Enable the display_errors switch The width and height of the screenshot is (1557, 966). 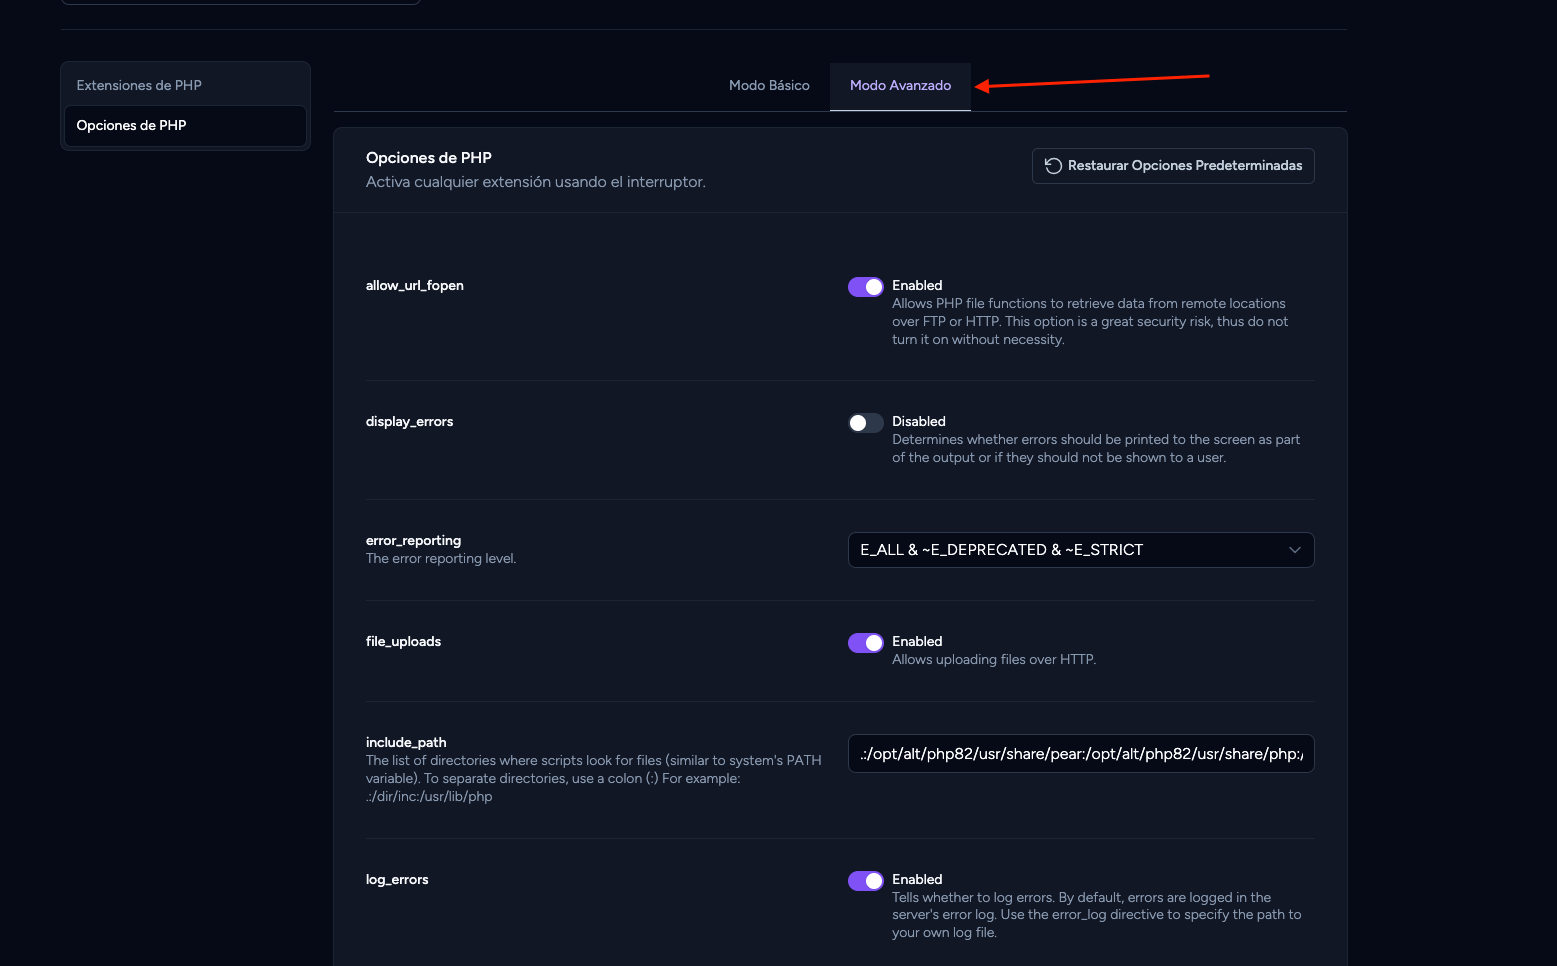866,423
